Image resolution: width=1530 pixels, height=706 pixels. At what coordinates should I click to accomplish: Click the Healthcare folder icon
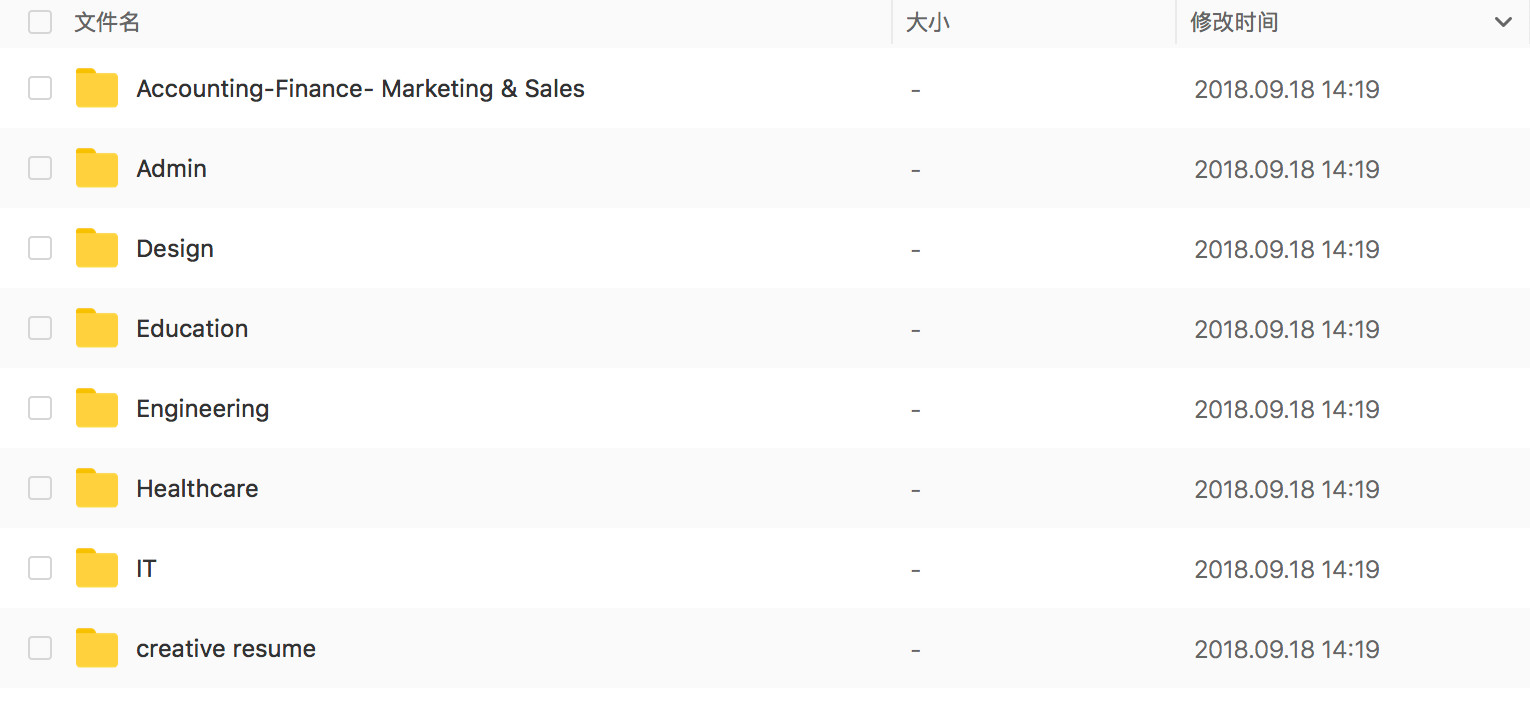[97, 489]
